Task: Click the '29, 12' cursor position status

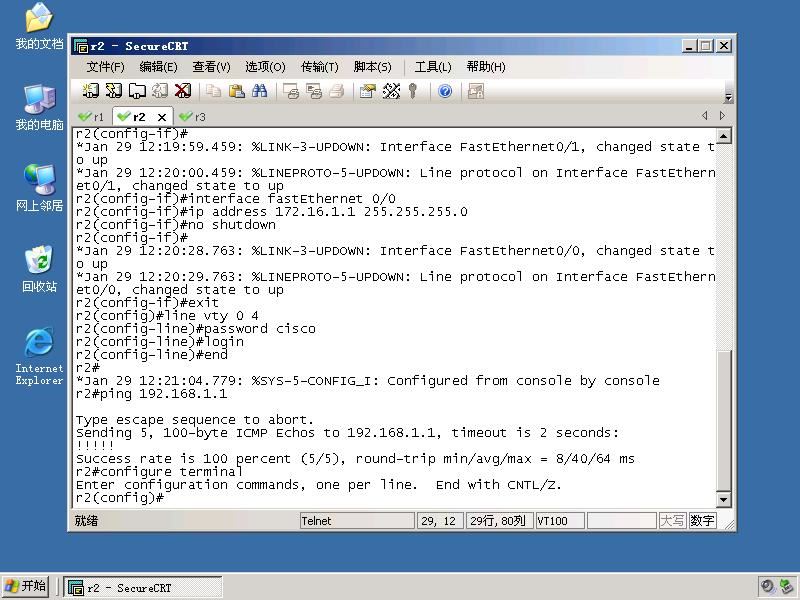Action: point(440,521)
